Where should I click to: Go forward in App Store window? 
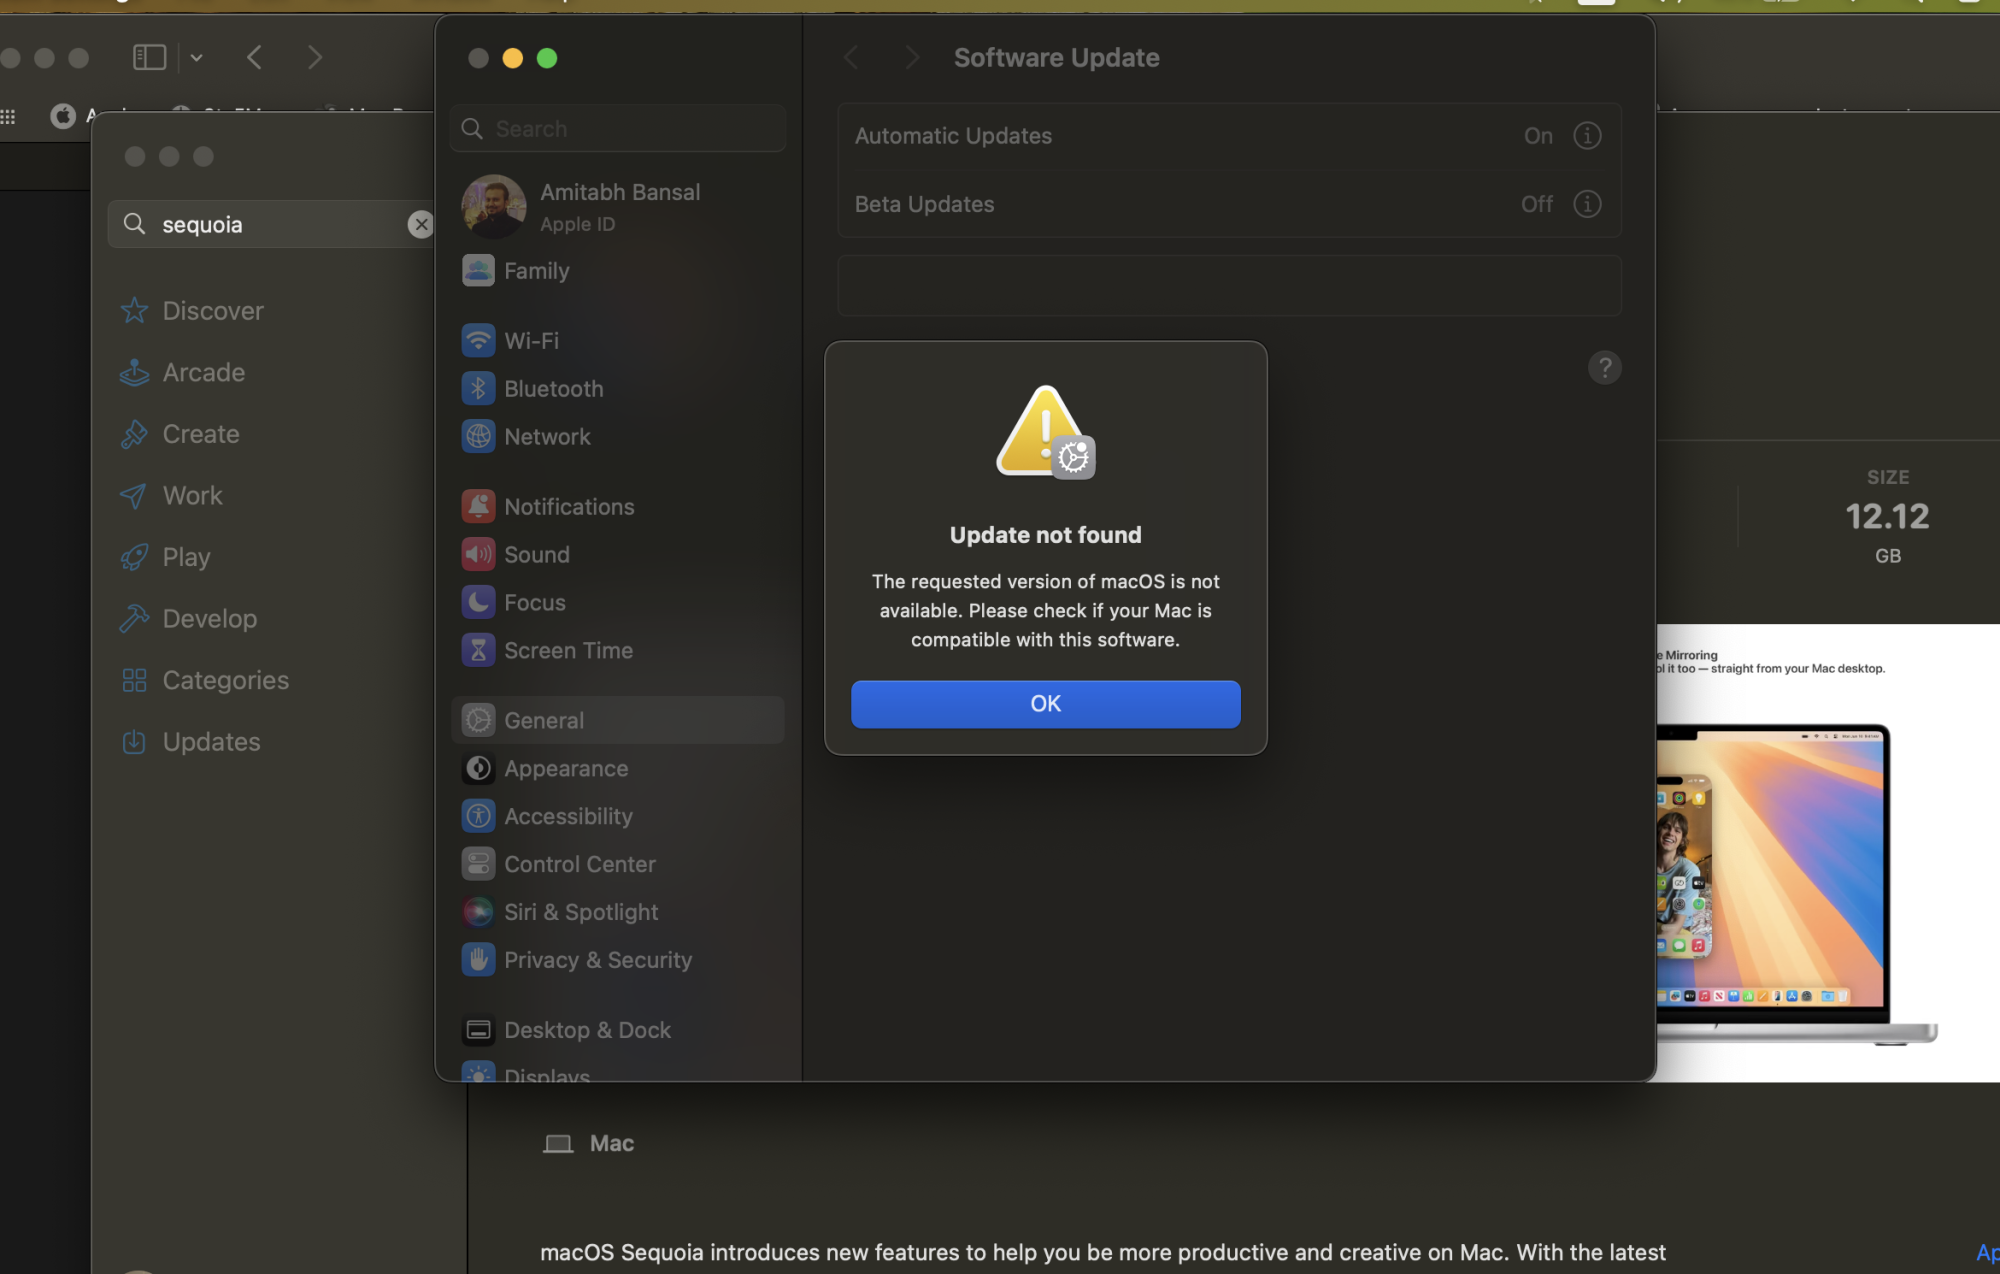point(315,58)
